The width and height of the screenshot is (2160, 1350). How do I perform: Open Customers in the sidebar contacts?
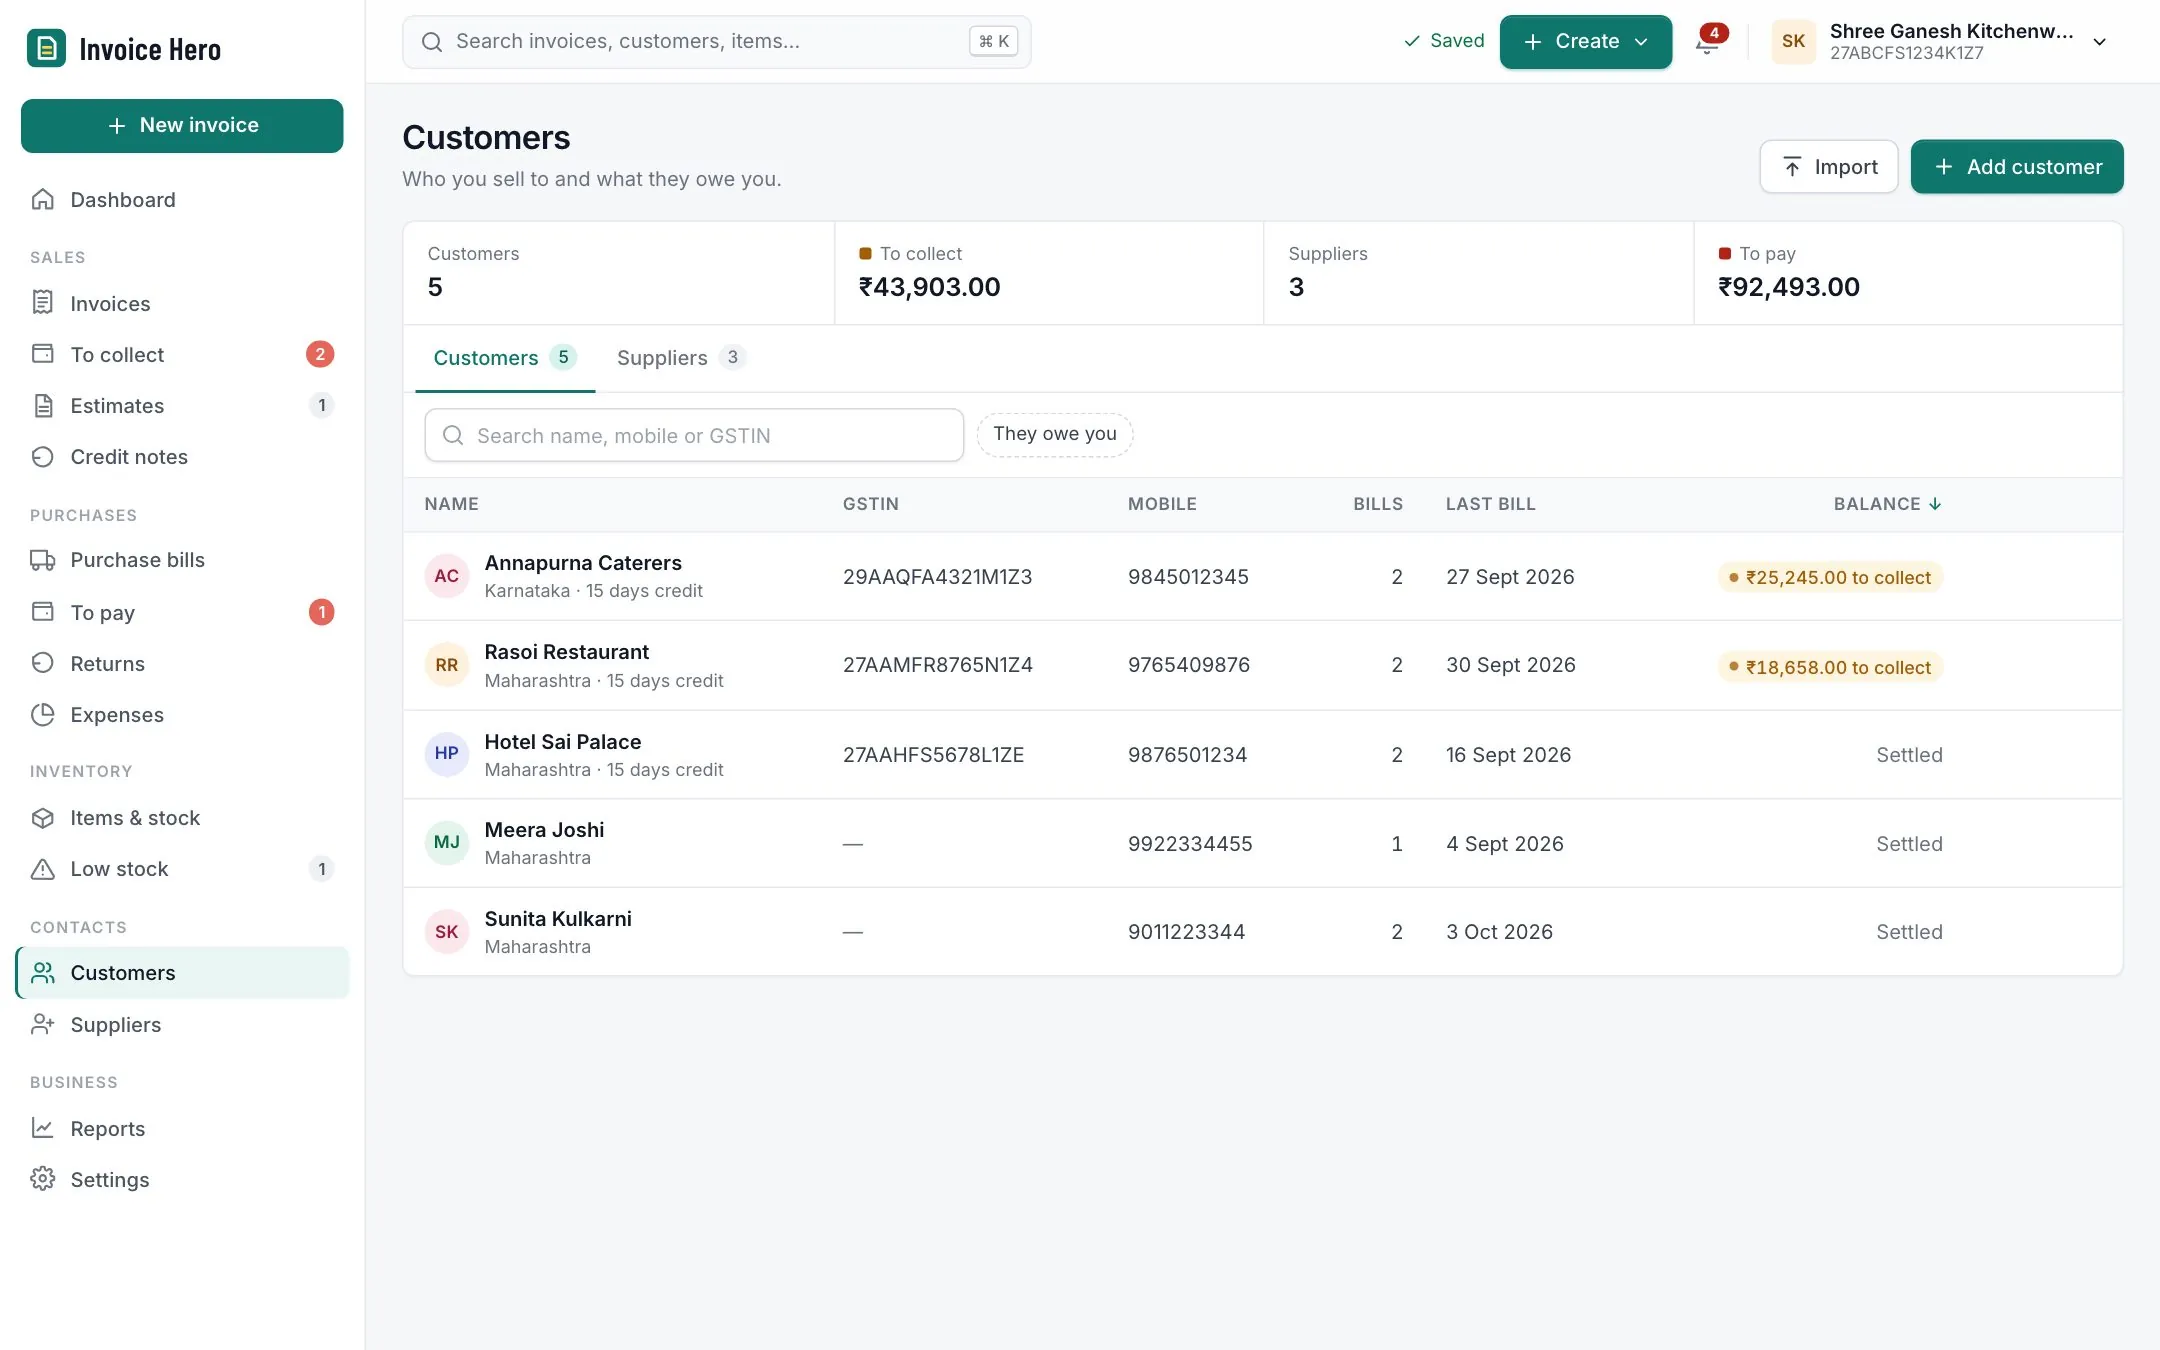click(182, 973)
